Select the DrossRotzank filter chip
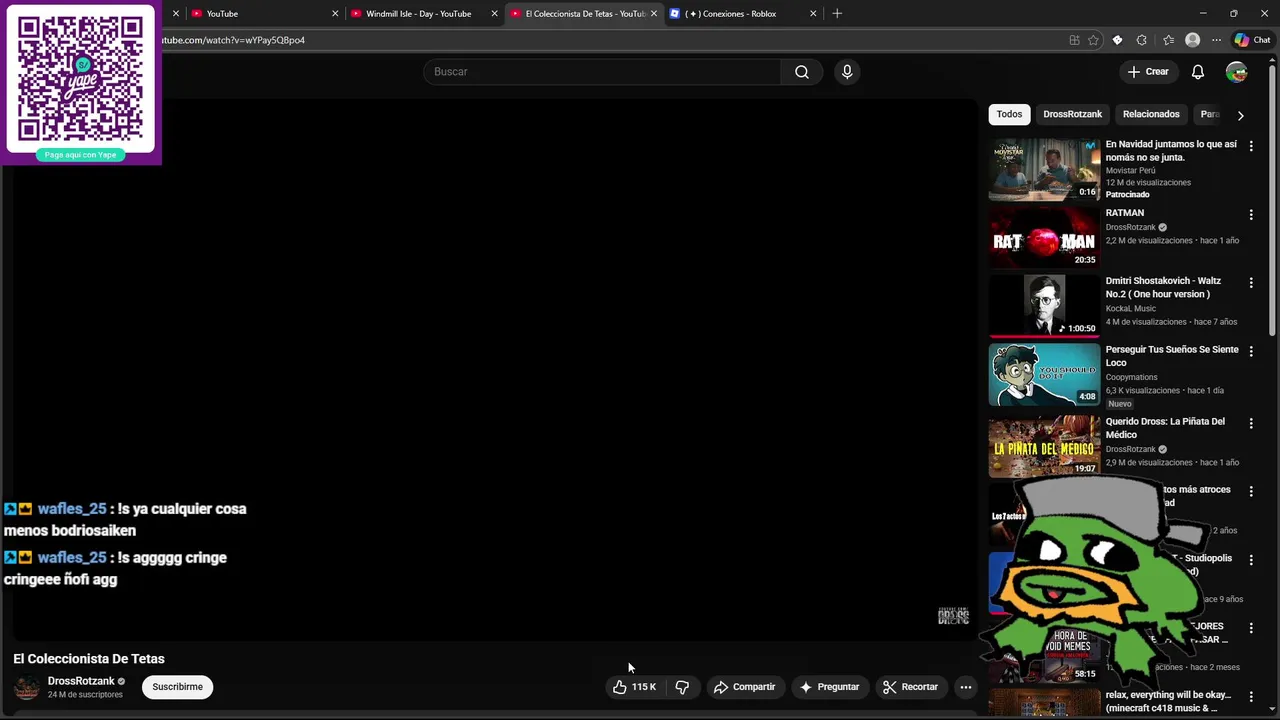Screen dimensions: 1280x720 coord(1072,114)
